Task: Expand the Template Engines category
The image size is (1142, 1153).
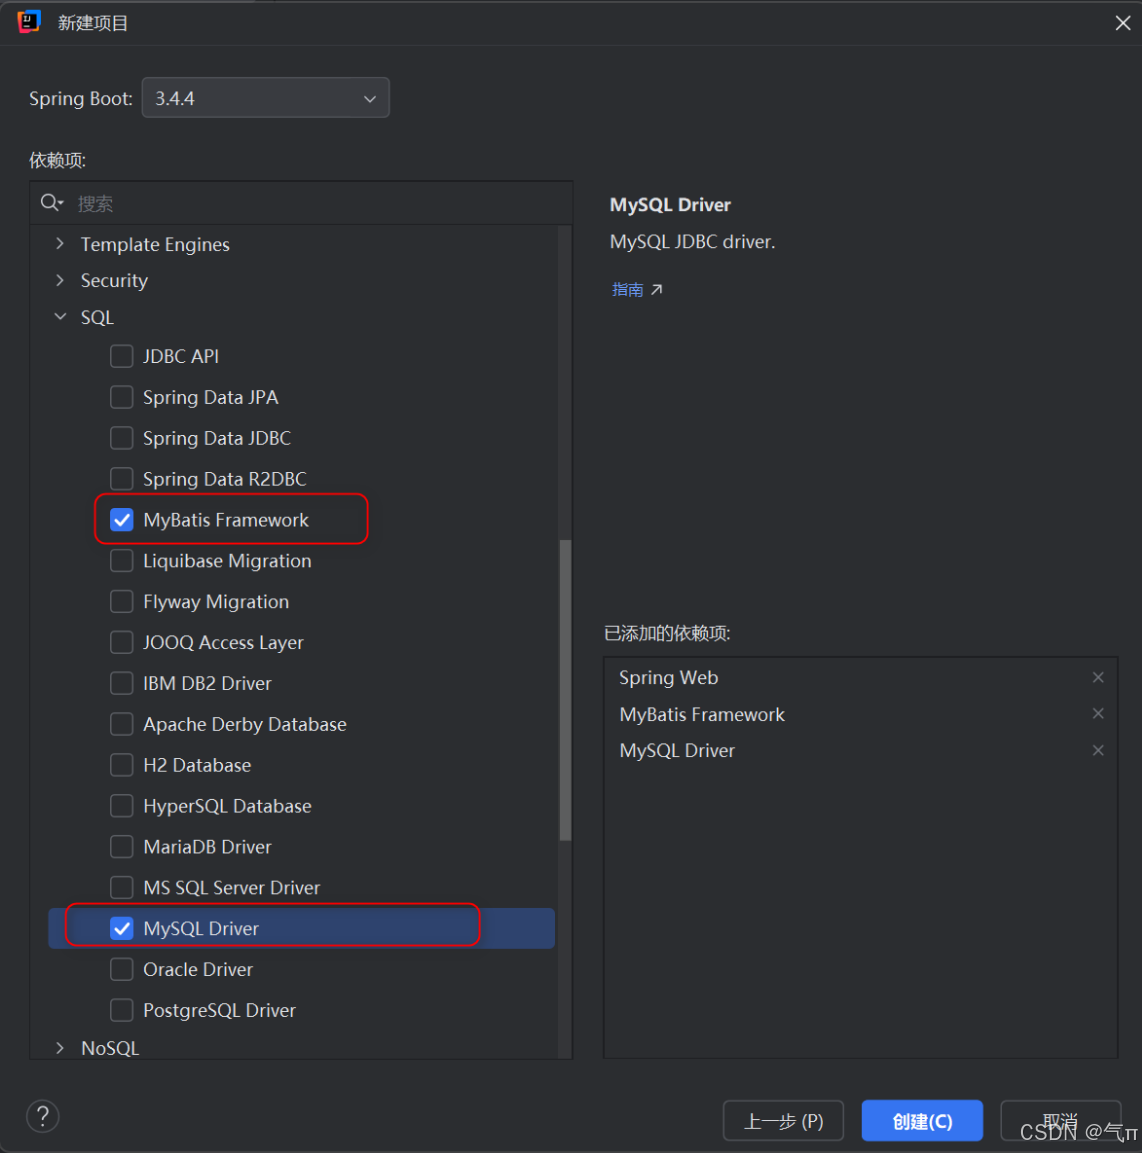Action: (60, 243)
